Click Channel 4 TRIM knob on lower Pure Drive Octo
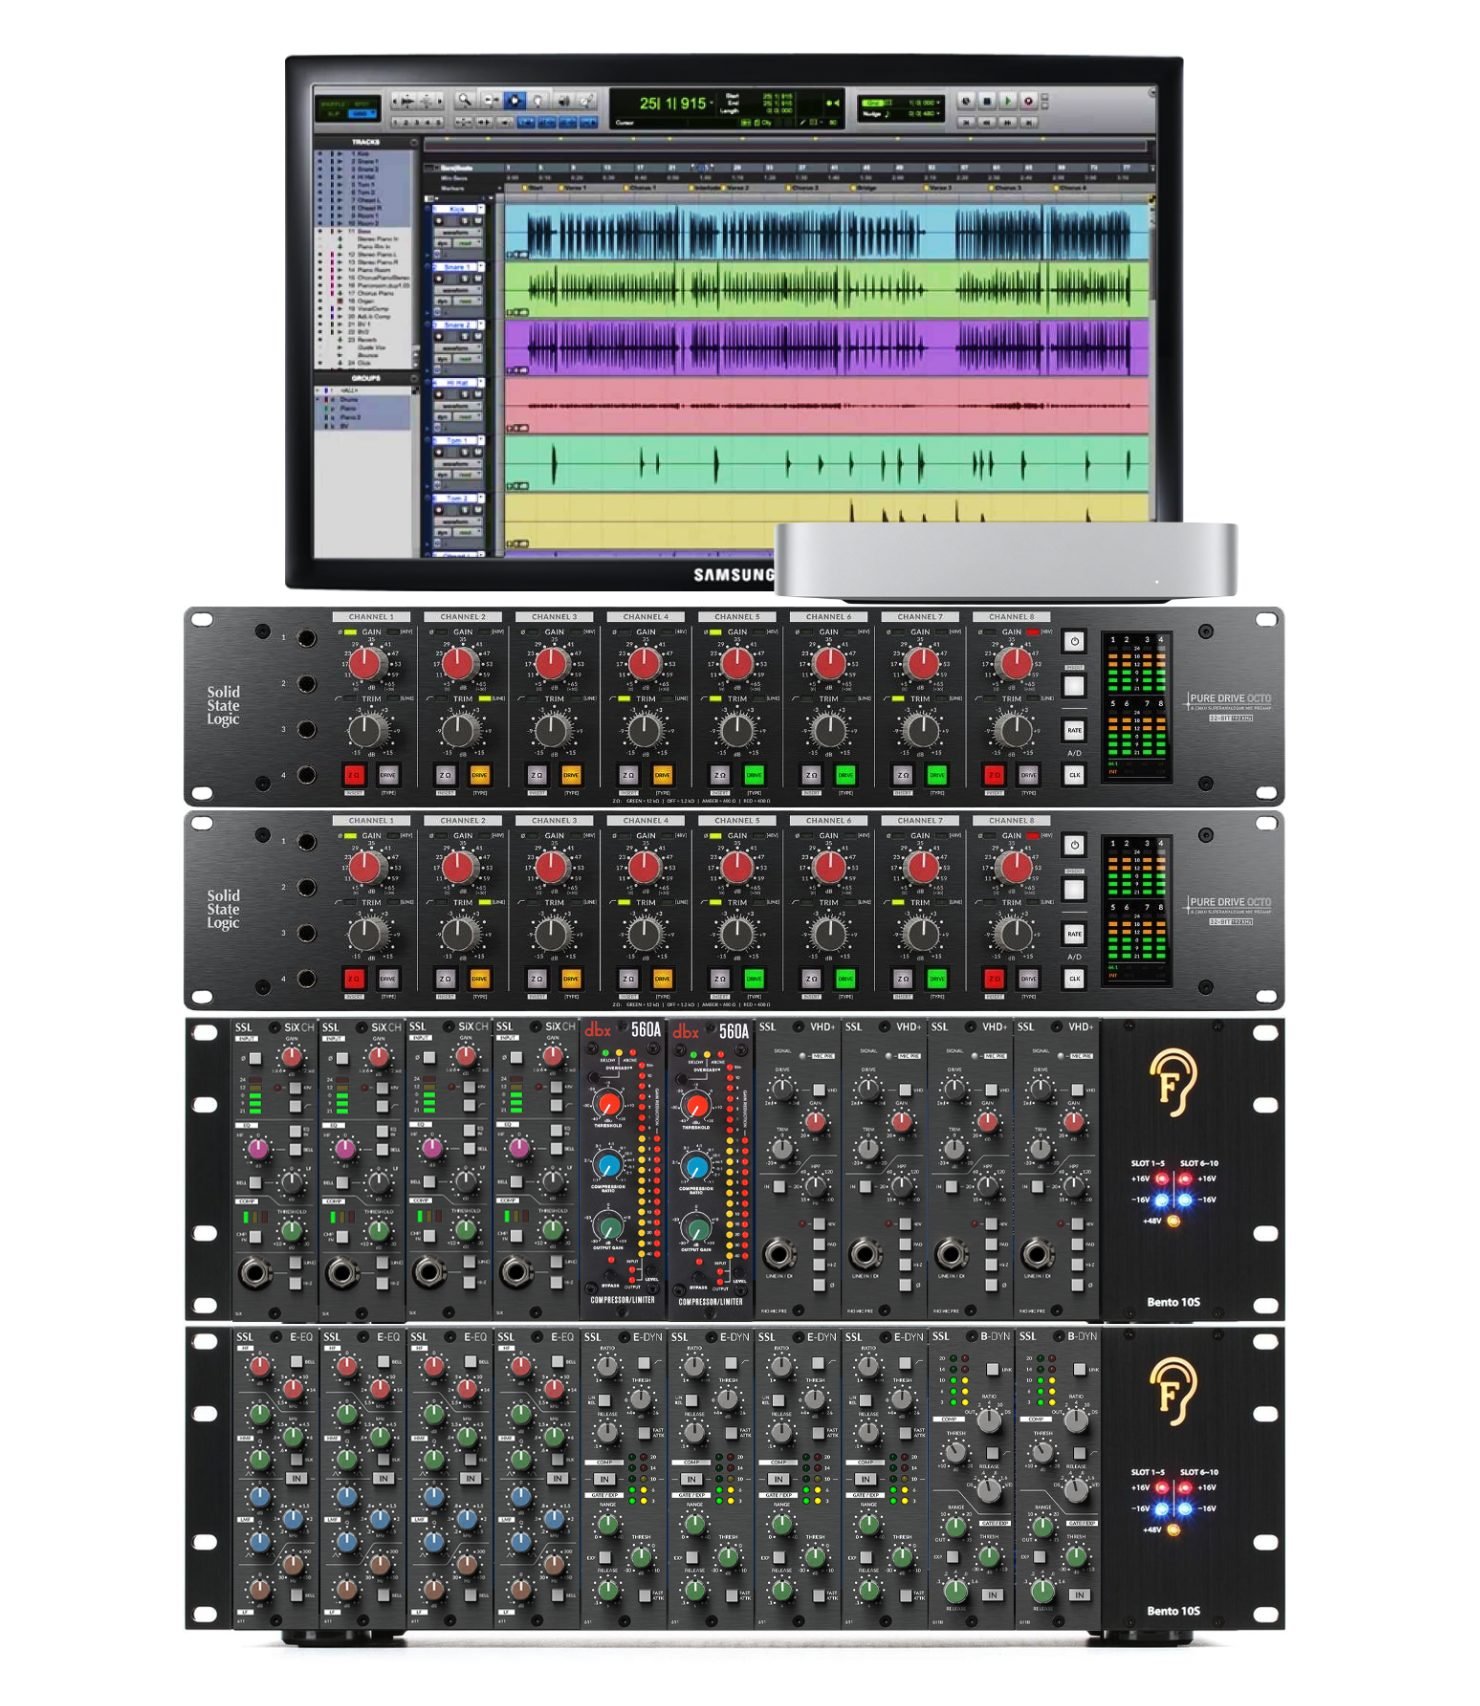This screenshot has height=1706, width=1480. [x=644, y=934]
